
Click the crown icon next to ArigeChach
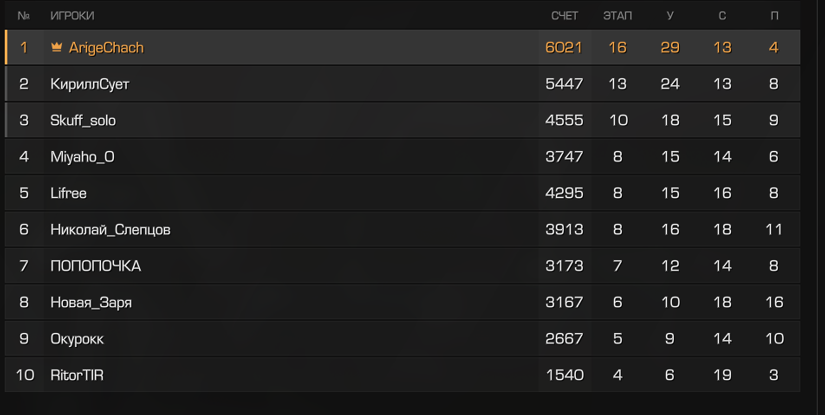[56, 47]
